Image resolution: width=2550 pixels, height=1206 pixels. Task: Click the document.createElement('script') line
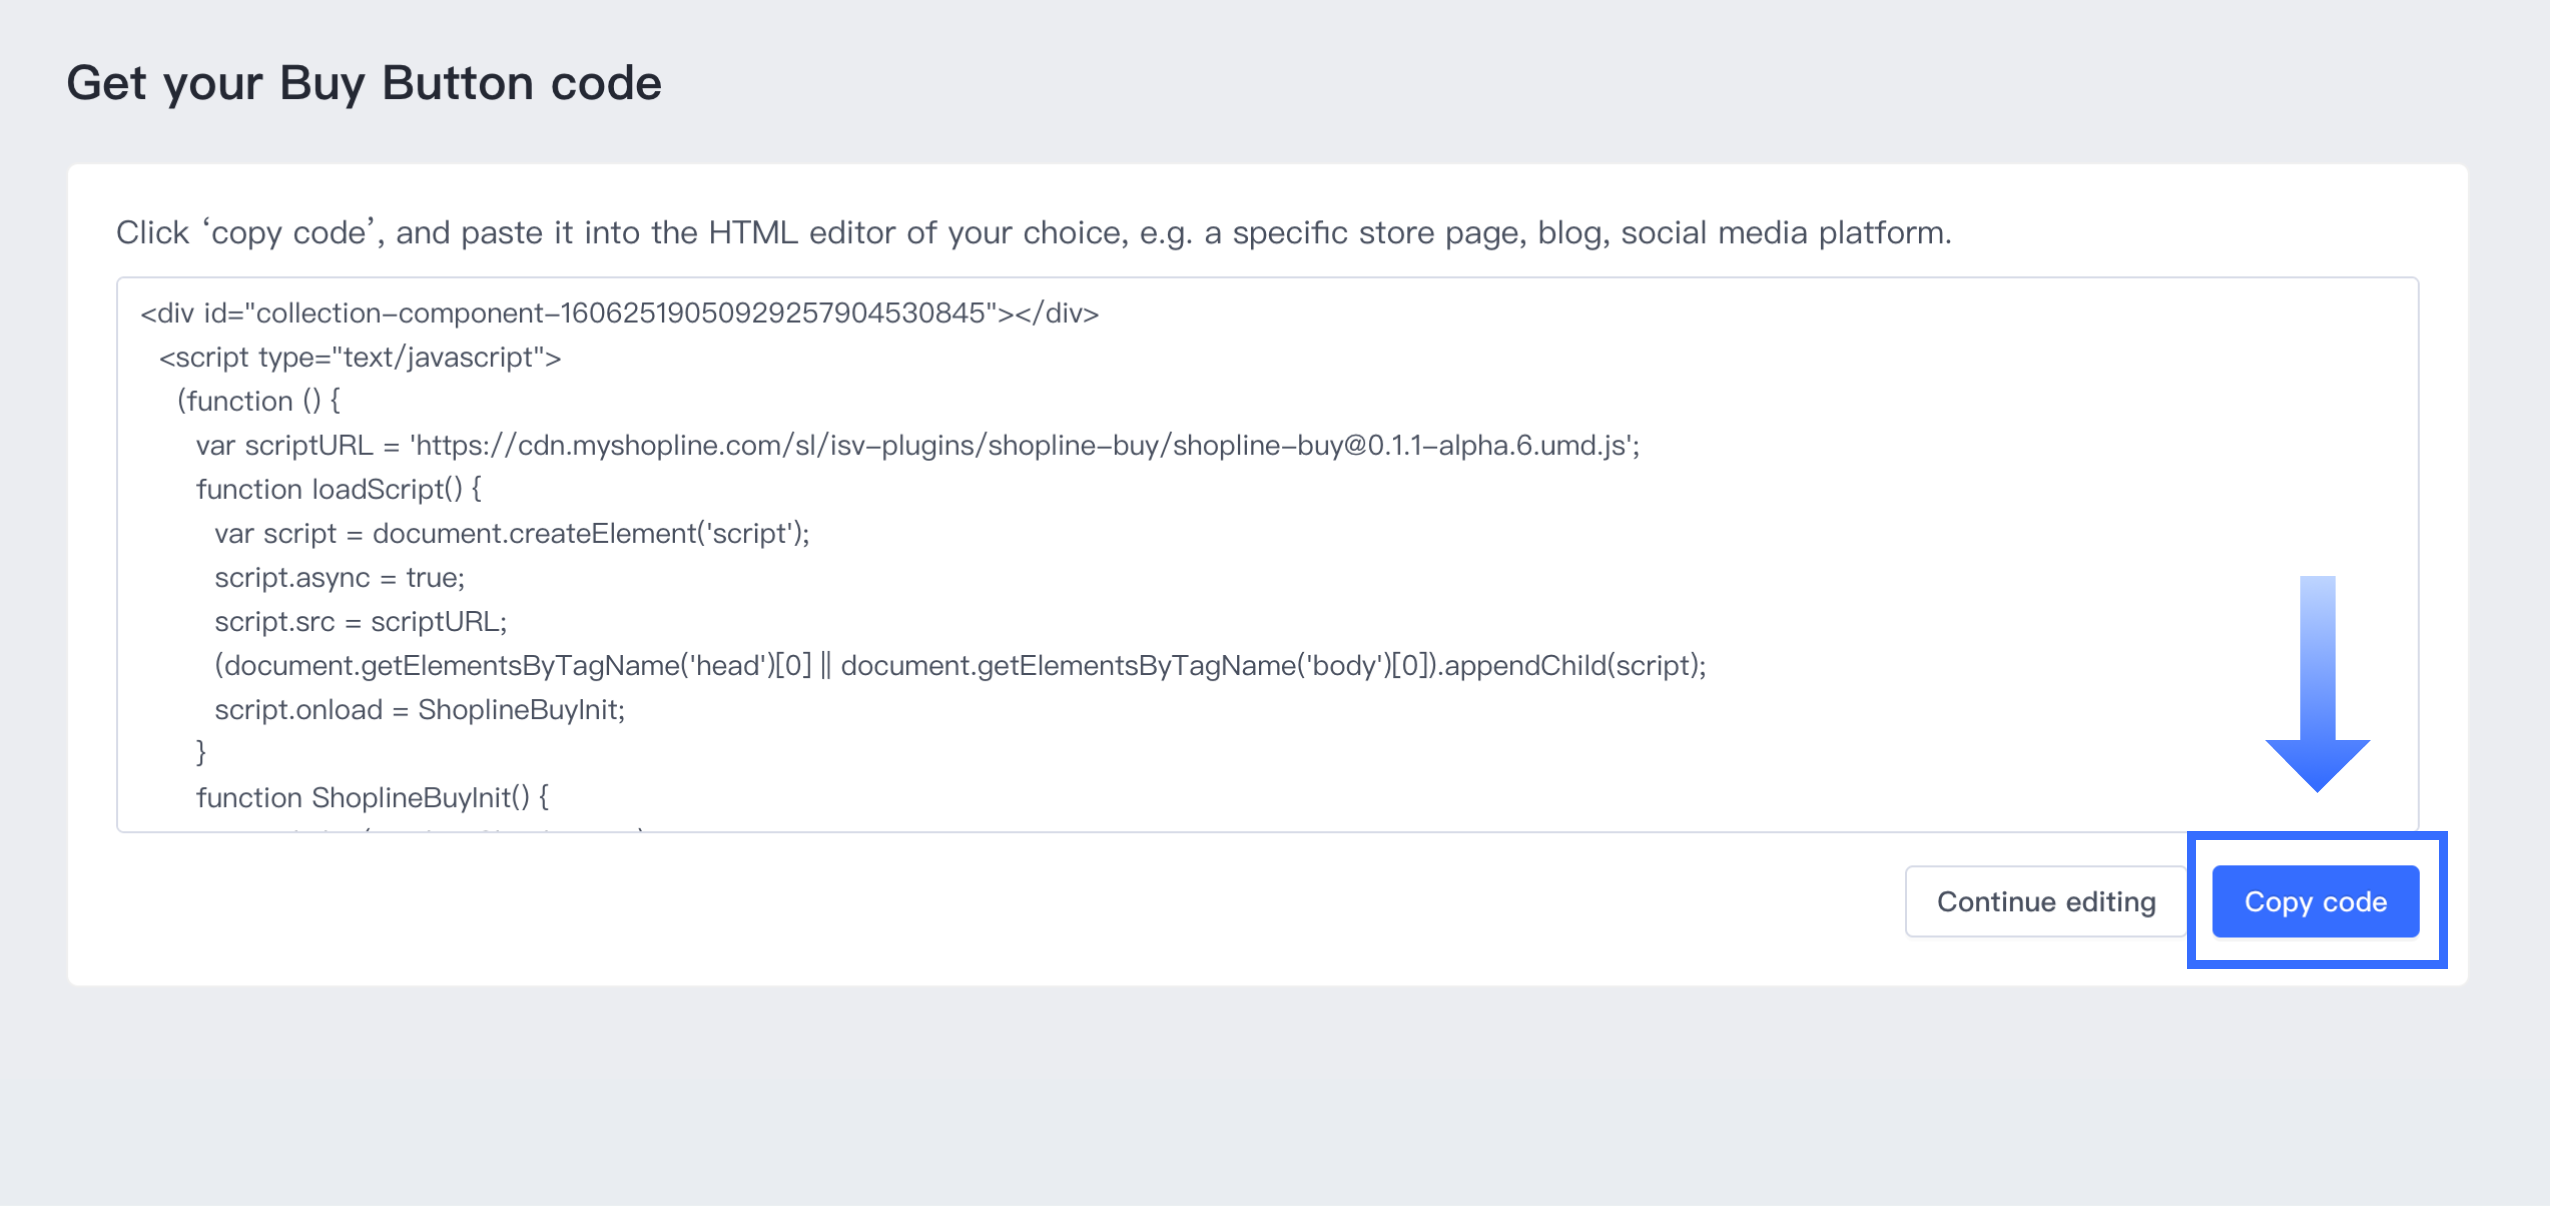click(x=511, y=534)
